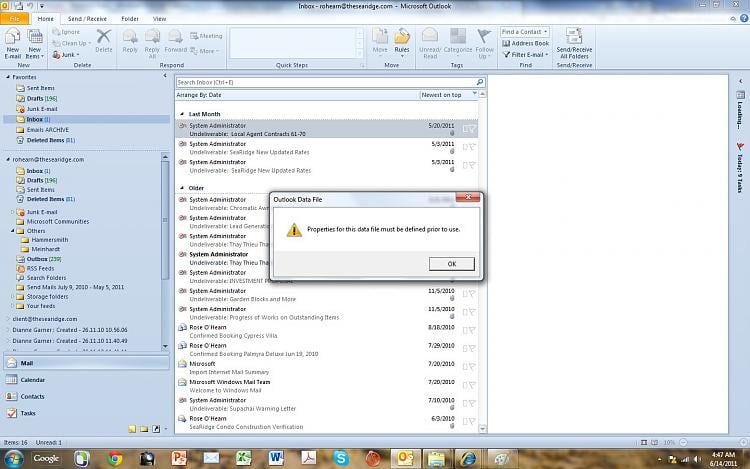
Task: Click the message list scroll-down arrow
Action: coord(482,429)
